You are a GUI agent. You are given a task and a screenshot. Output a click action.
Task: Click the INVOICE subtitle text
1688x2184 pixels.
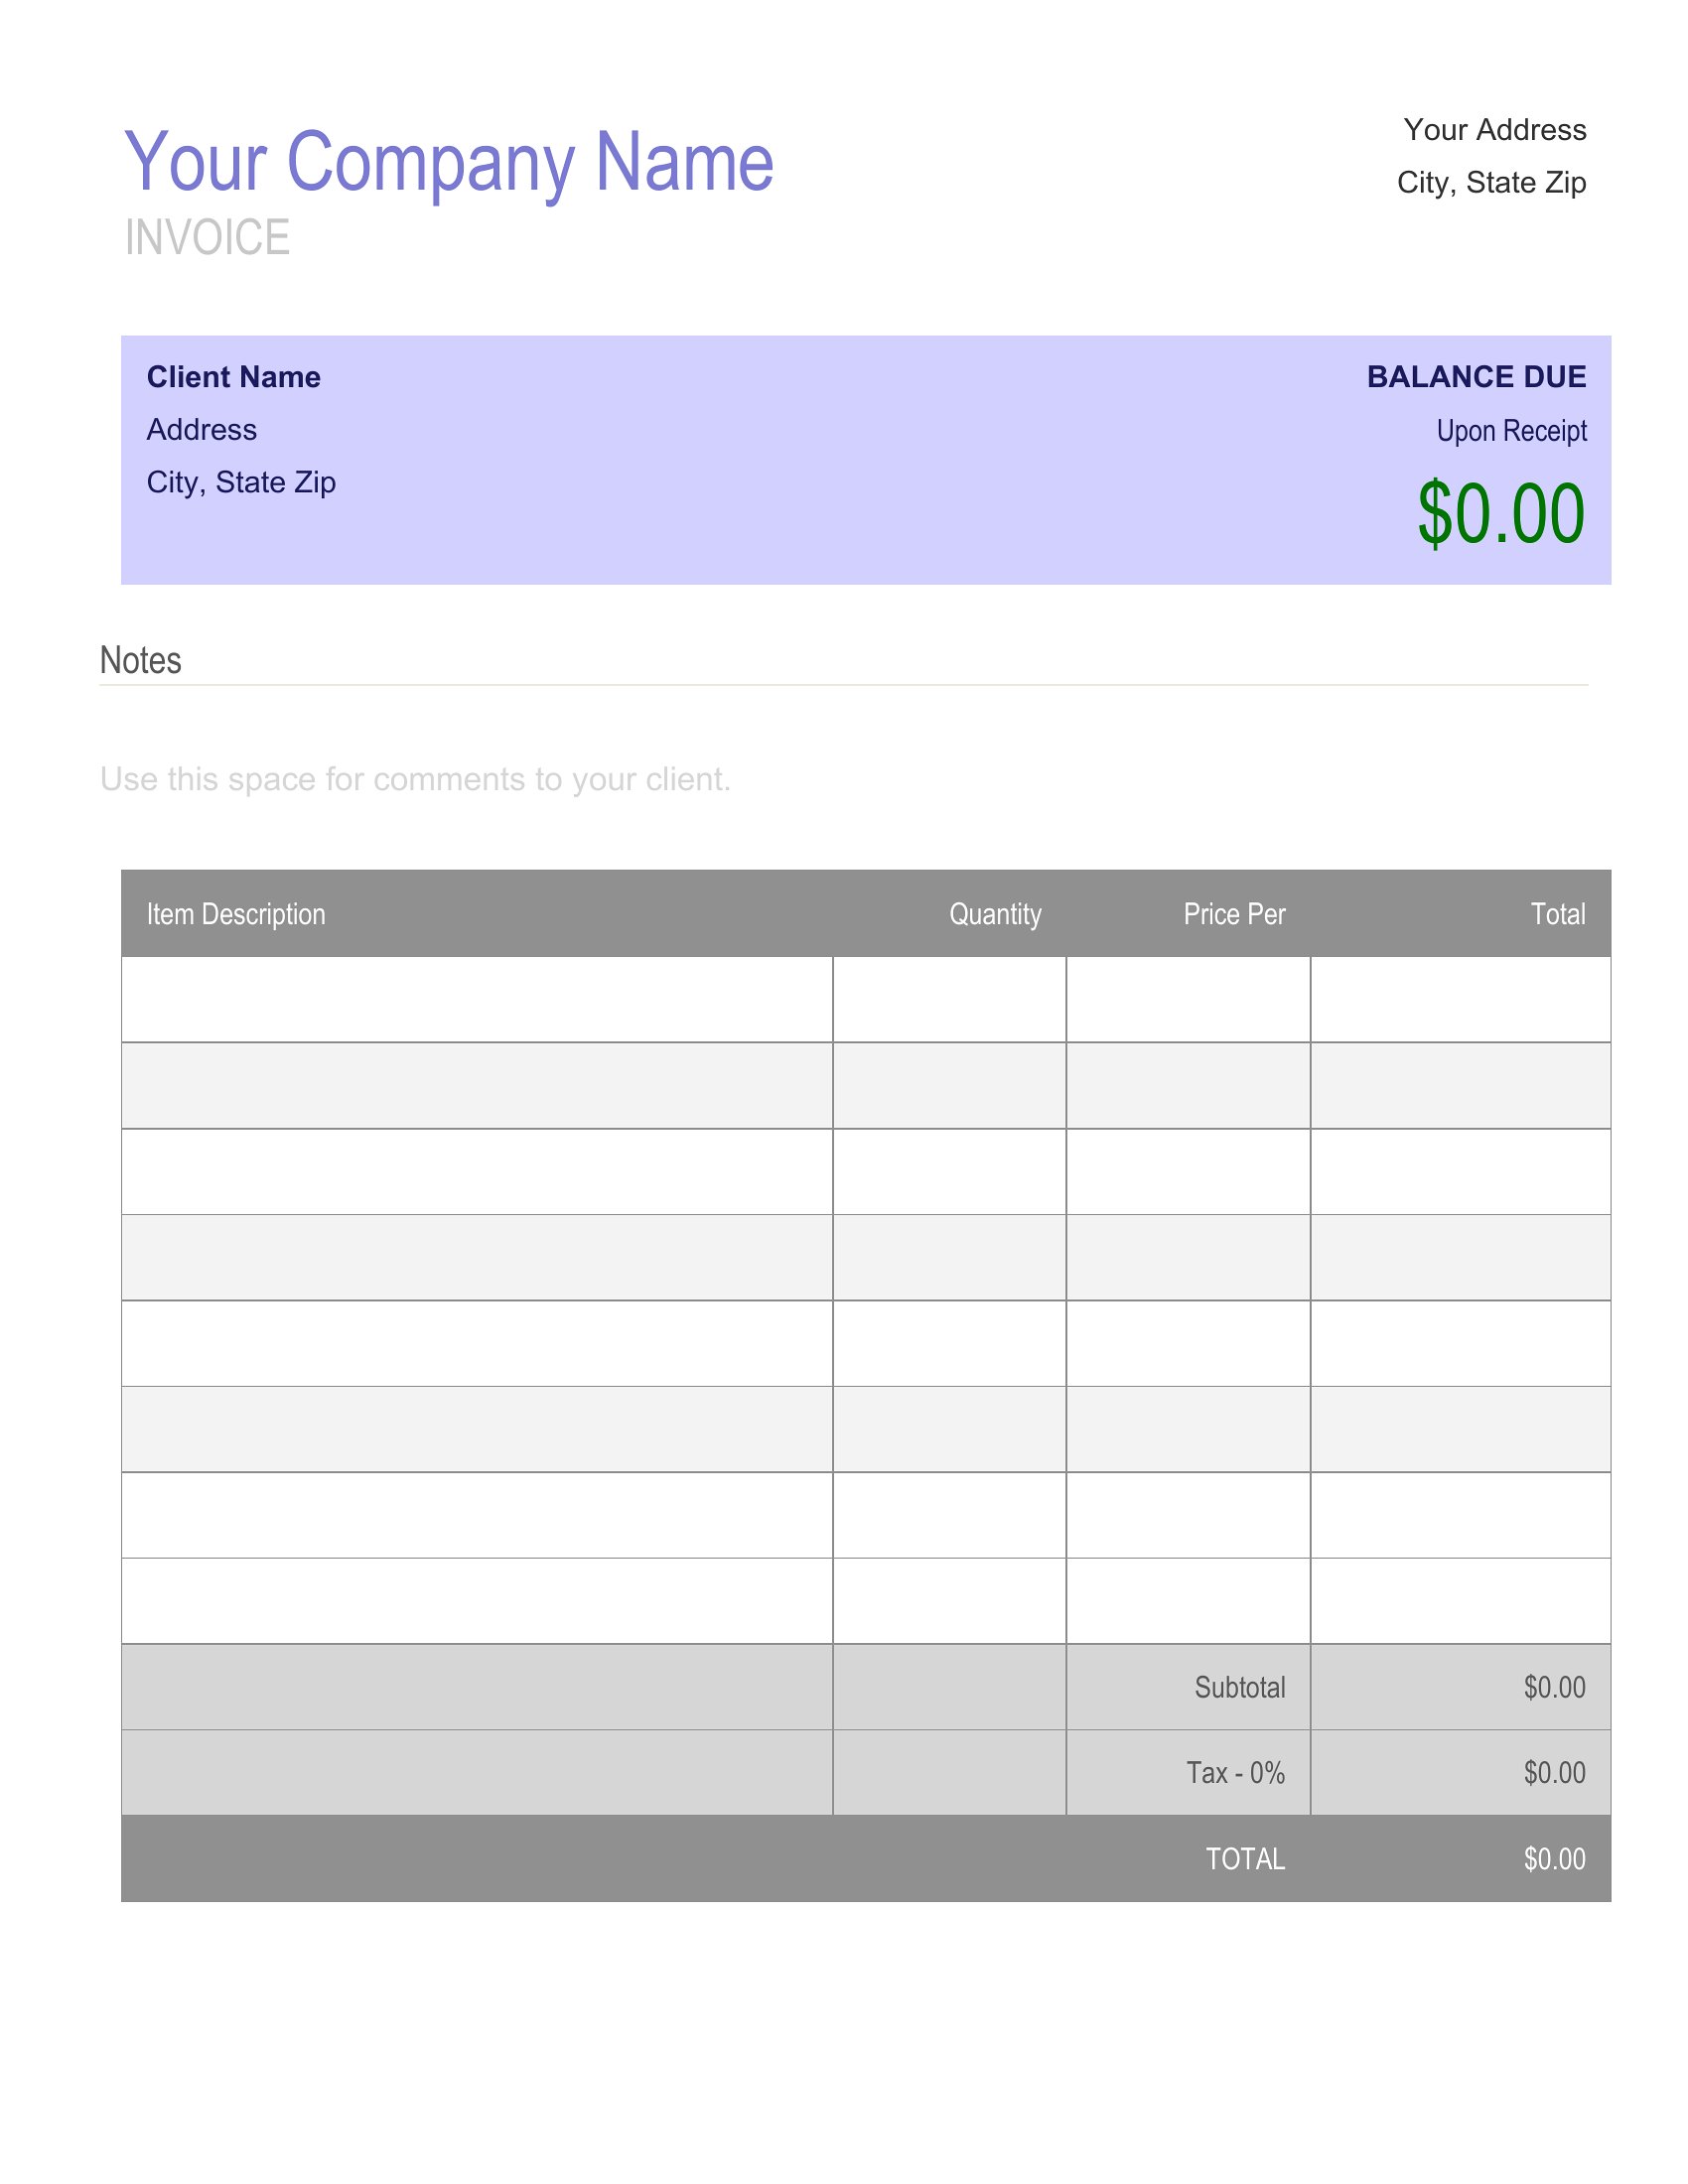[x=207, y=238]
